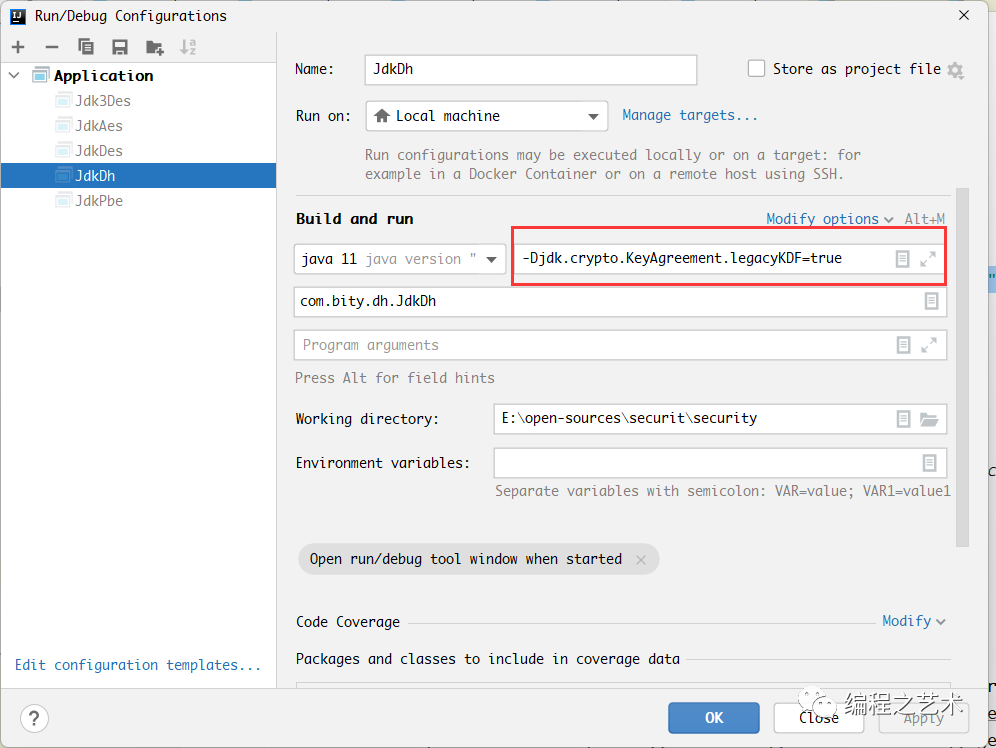Open the help question mark button
The image size is (996, 748).
coord(34,718)
